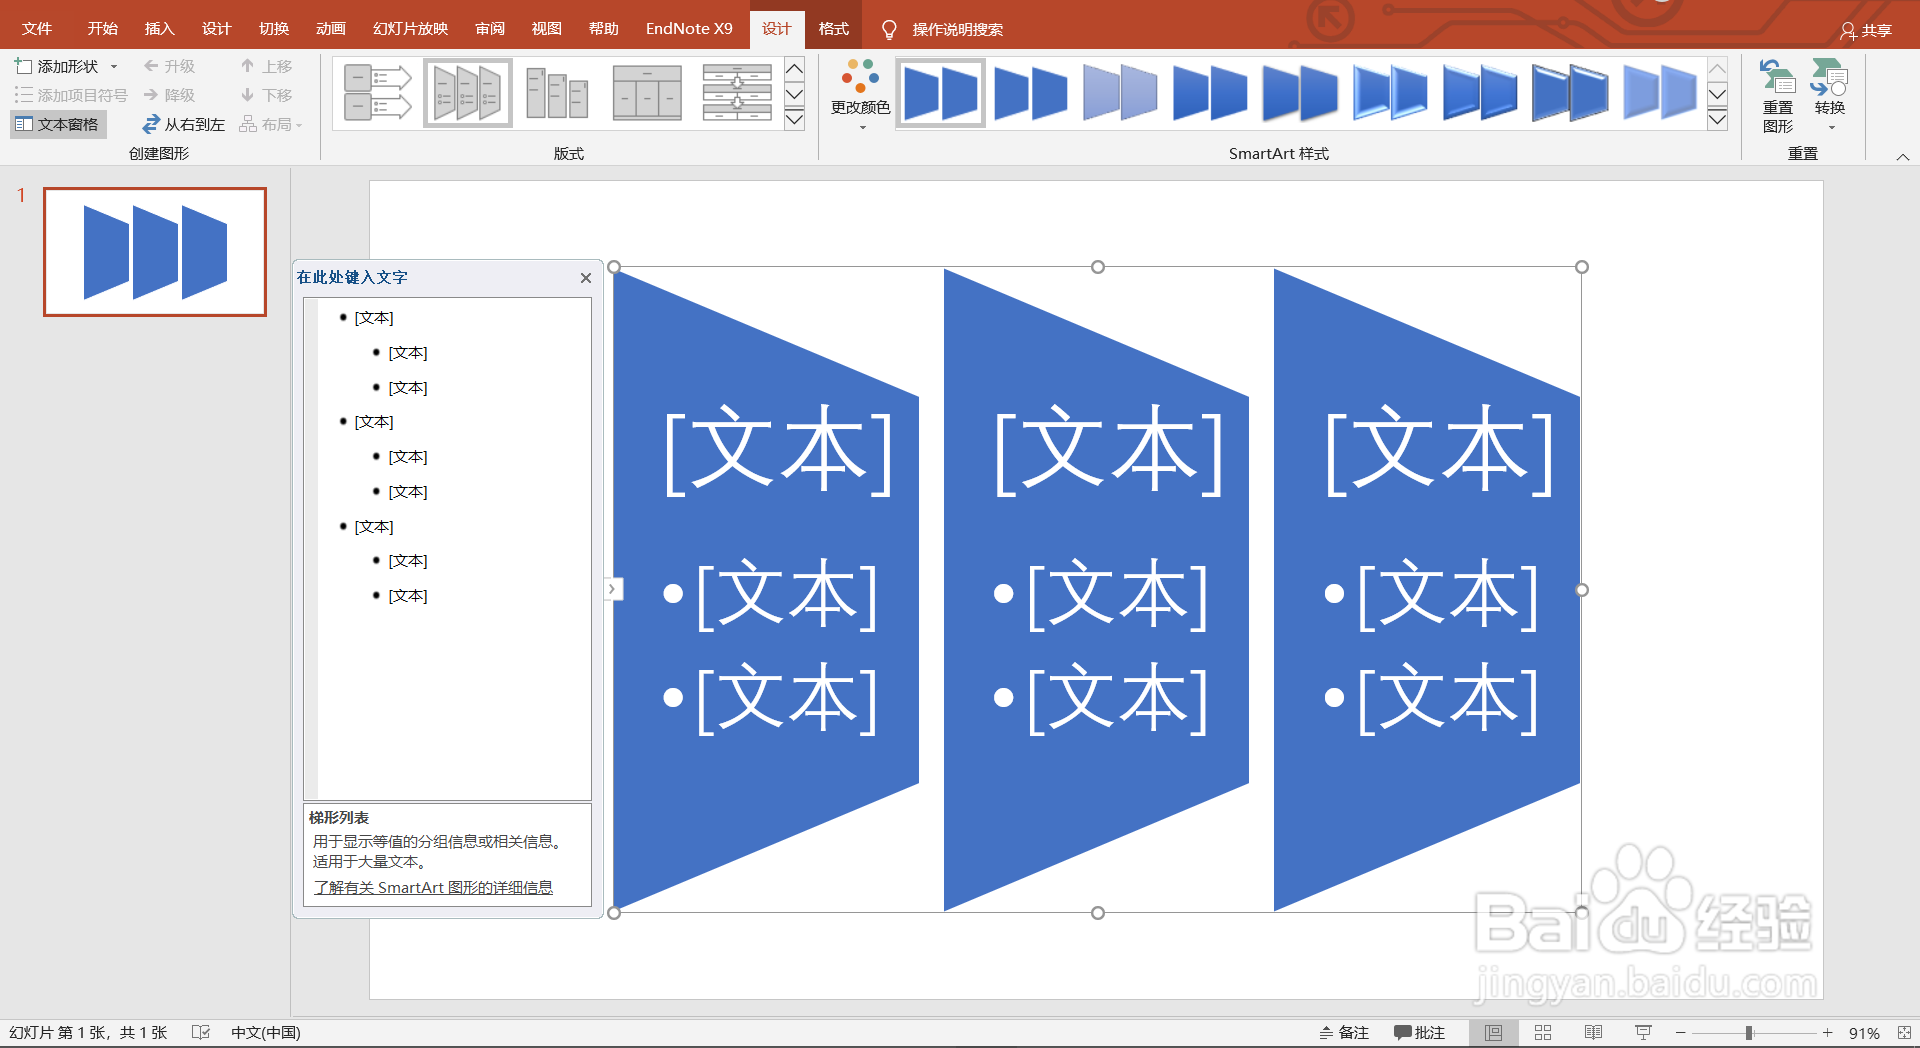Click Promote (升级) arrow
The width and height of the screenshot is (1920, 1048).
pos(169,66)
